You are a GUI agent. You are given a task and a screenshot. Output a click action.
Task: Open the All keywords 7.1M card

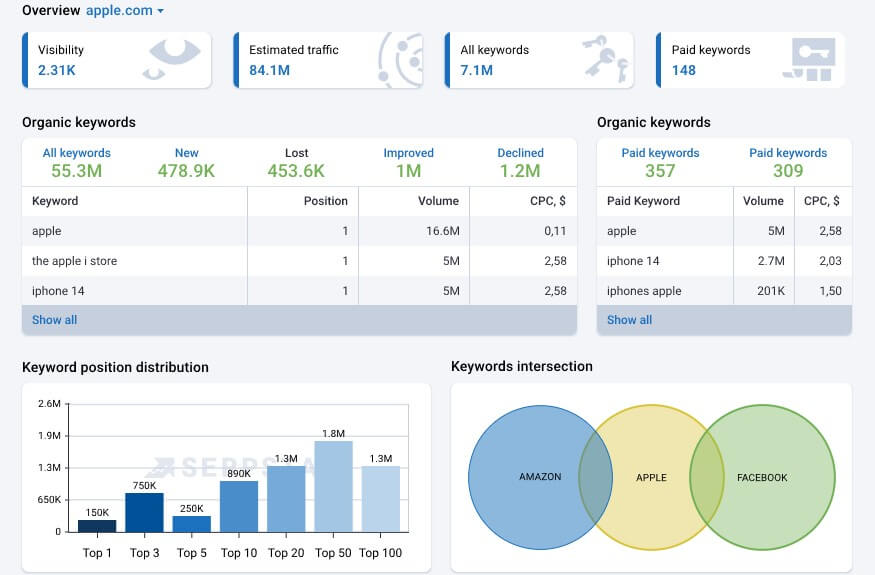pos(539,60)
